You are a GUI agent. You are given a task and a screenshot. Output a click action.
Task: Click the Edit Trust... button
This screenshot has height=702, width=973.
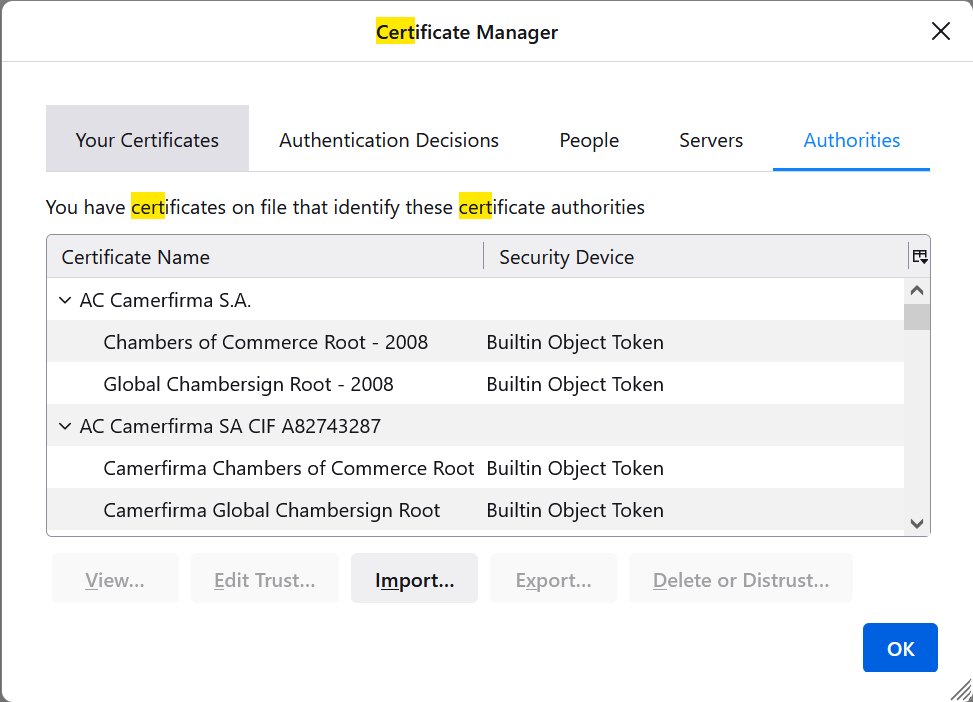click(265, 578)
